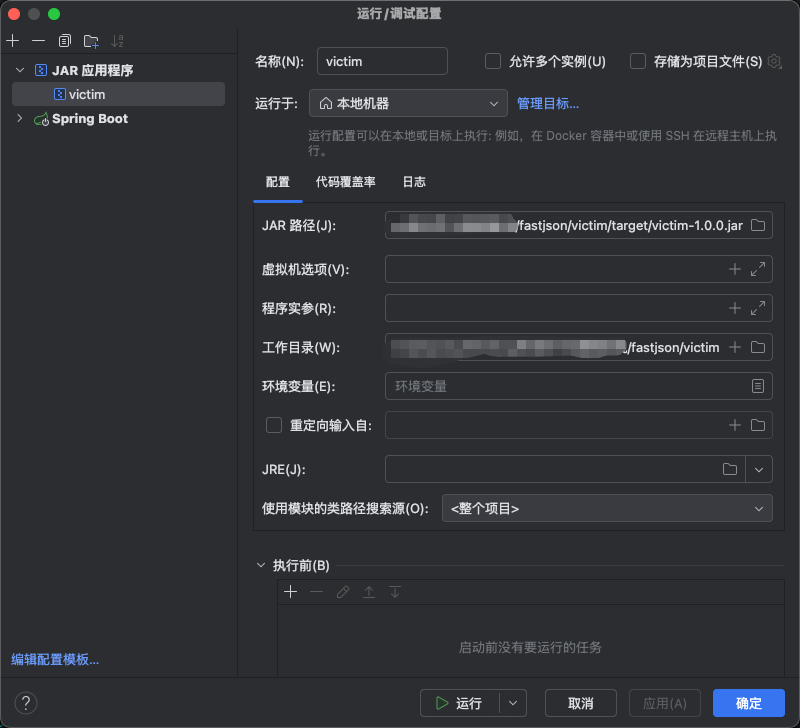Create a new folder for configurations

point(91,41)
